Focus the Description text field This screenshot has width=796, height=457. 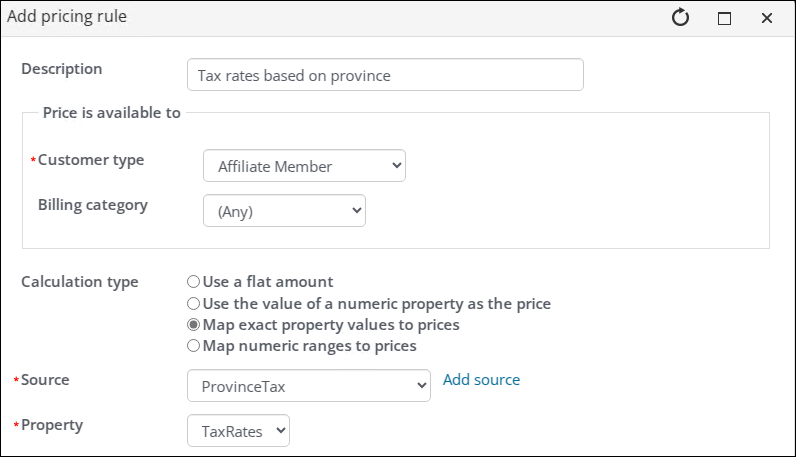click(385, 75)
